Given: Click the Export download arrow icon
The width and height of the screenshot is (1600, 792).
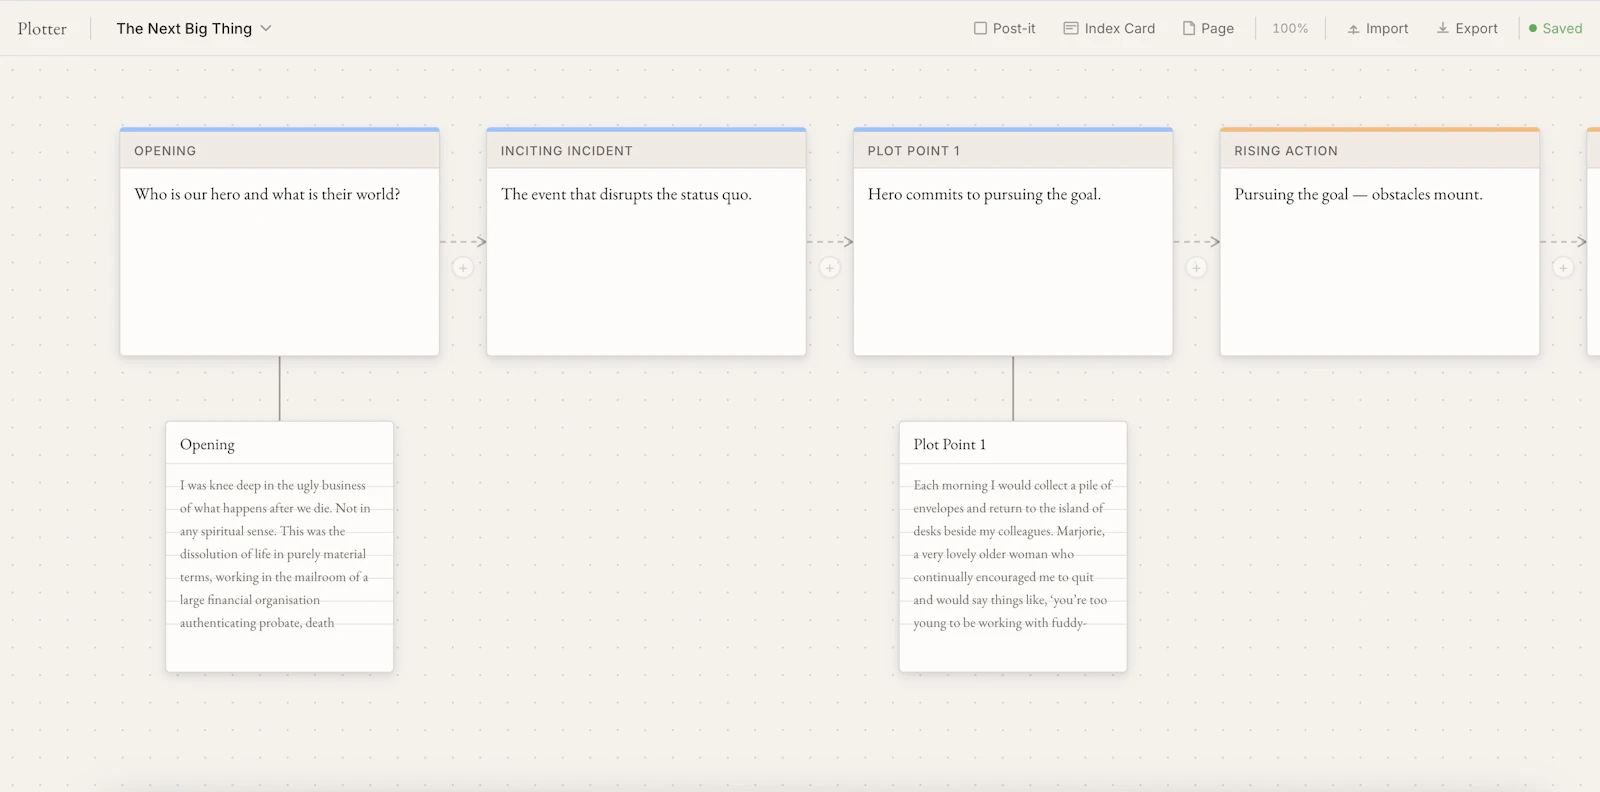Looking at the screenshot, I should pyautogui.click(x=1443, y=28).
